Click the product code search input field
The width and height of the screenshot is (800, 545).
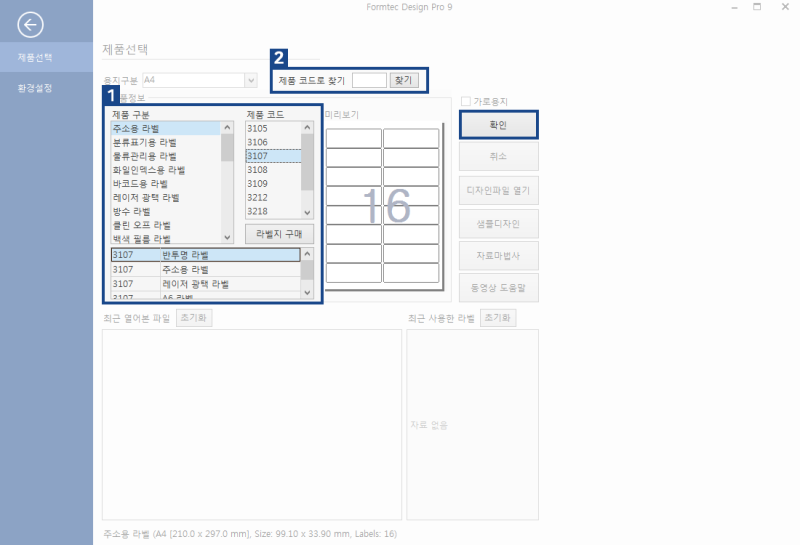369,80
